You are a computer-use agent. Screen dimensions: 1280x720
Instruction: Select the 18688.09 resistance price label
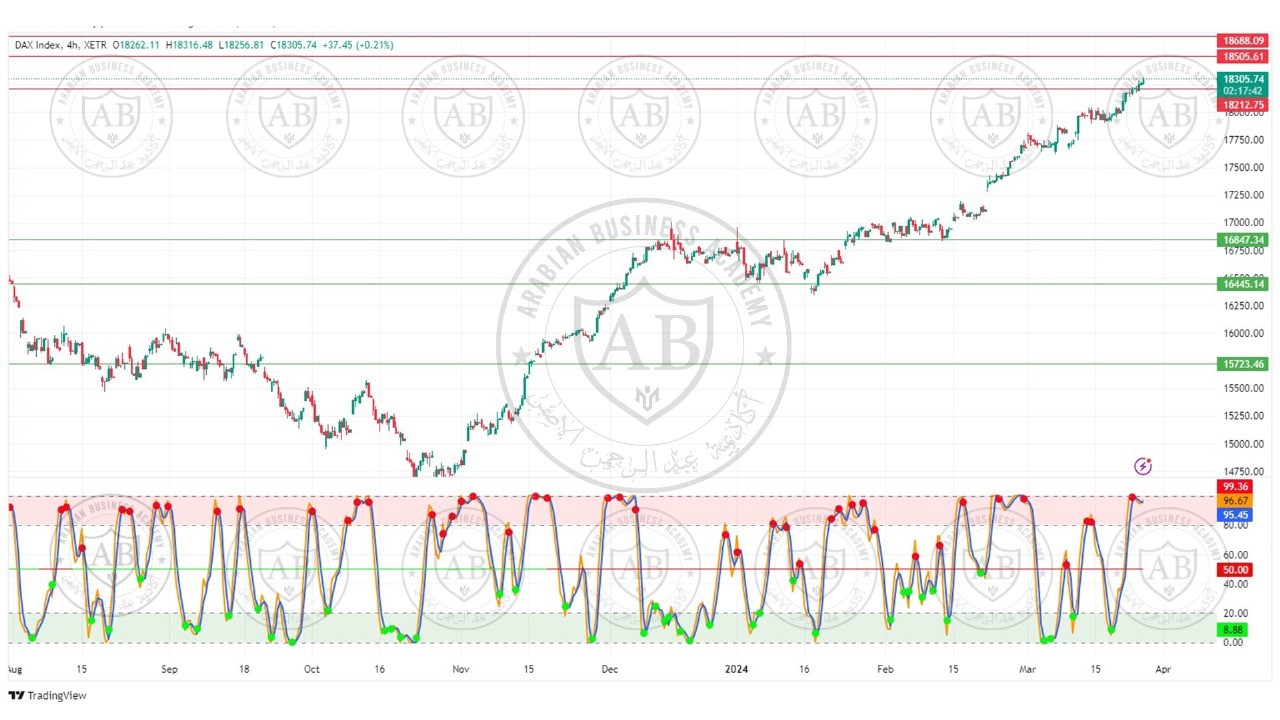(1243, 40)
